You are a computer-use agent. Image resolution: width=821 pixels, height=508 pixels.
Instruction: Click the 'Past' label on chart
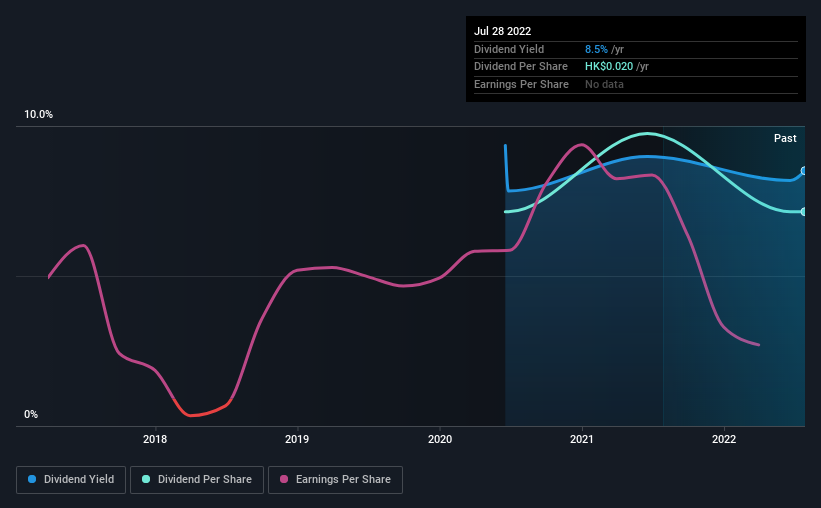(x=785, y=138)
